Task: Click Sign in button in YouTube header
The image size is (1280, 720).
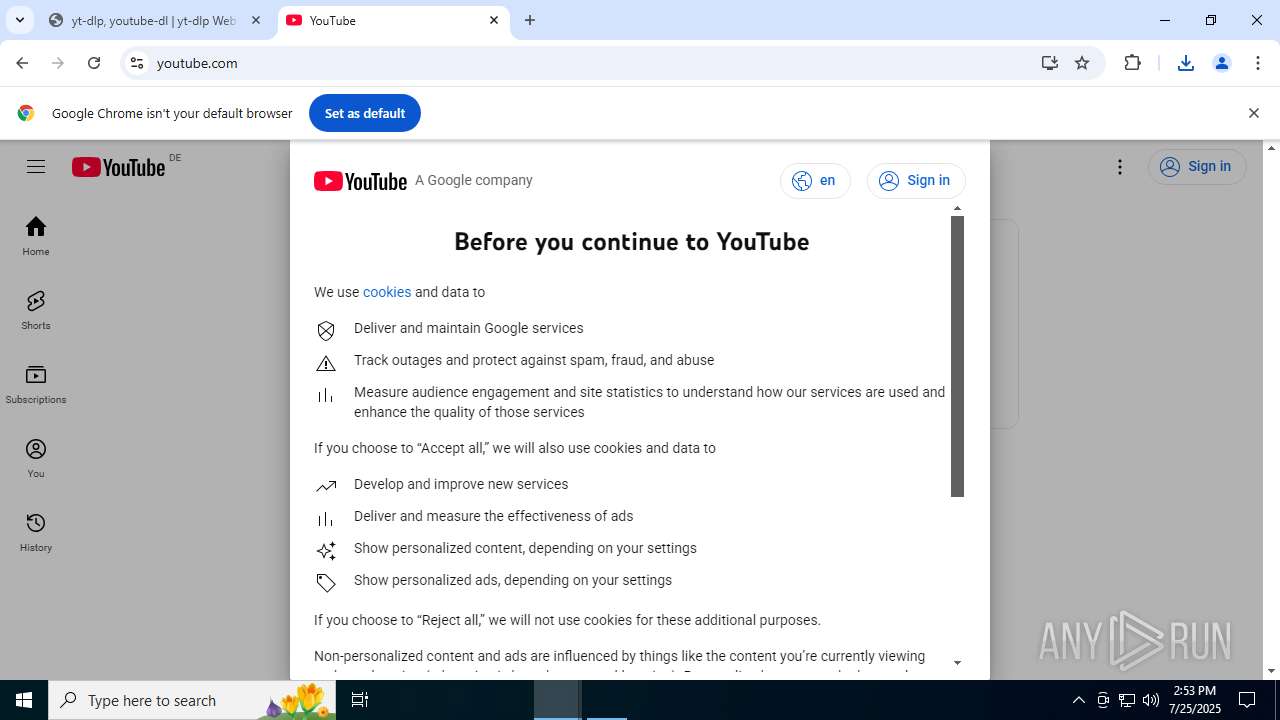Action: coord(1197,167)
